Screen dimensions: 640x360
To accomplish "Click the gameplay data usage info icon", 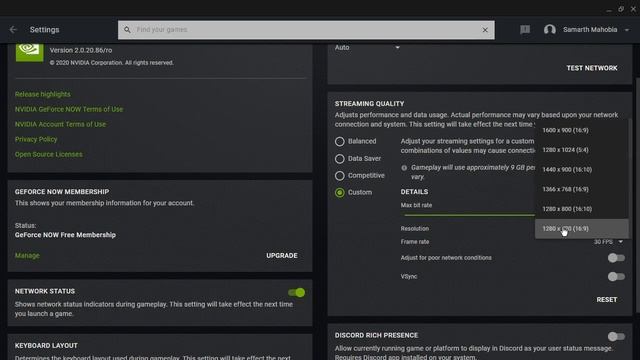I will [x=404, y=168].
